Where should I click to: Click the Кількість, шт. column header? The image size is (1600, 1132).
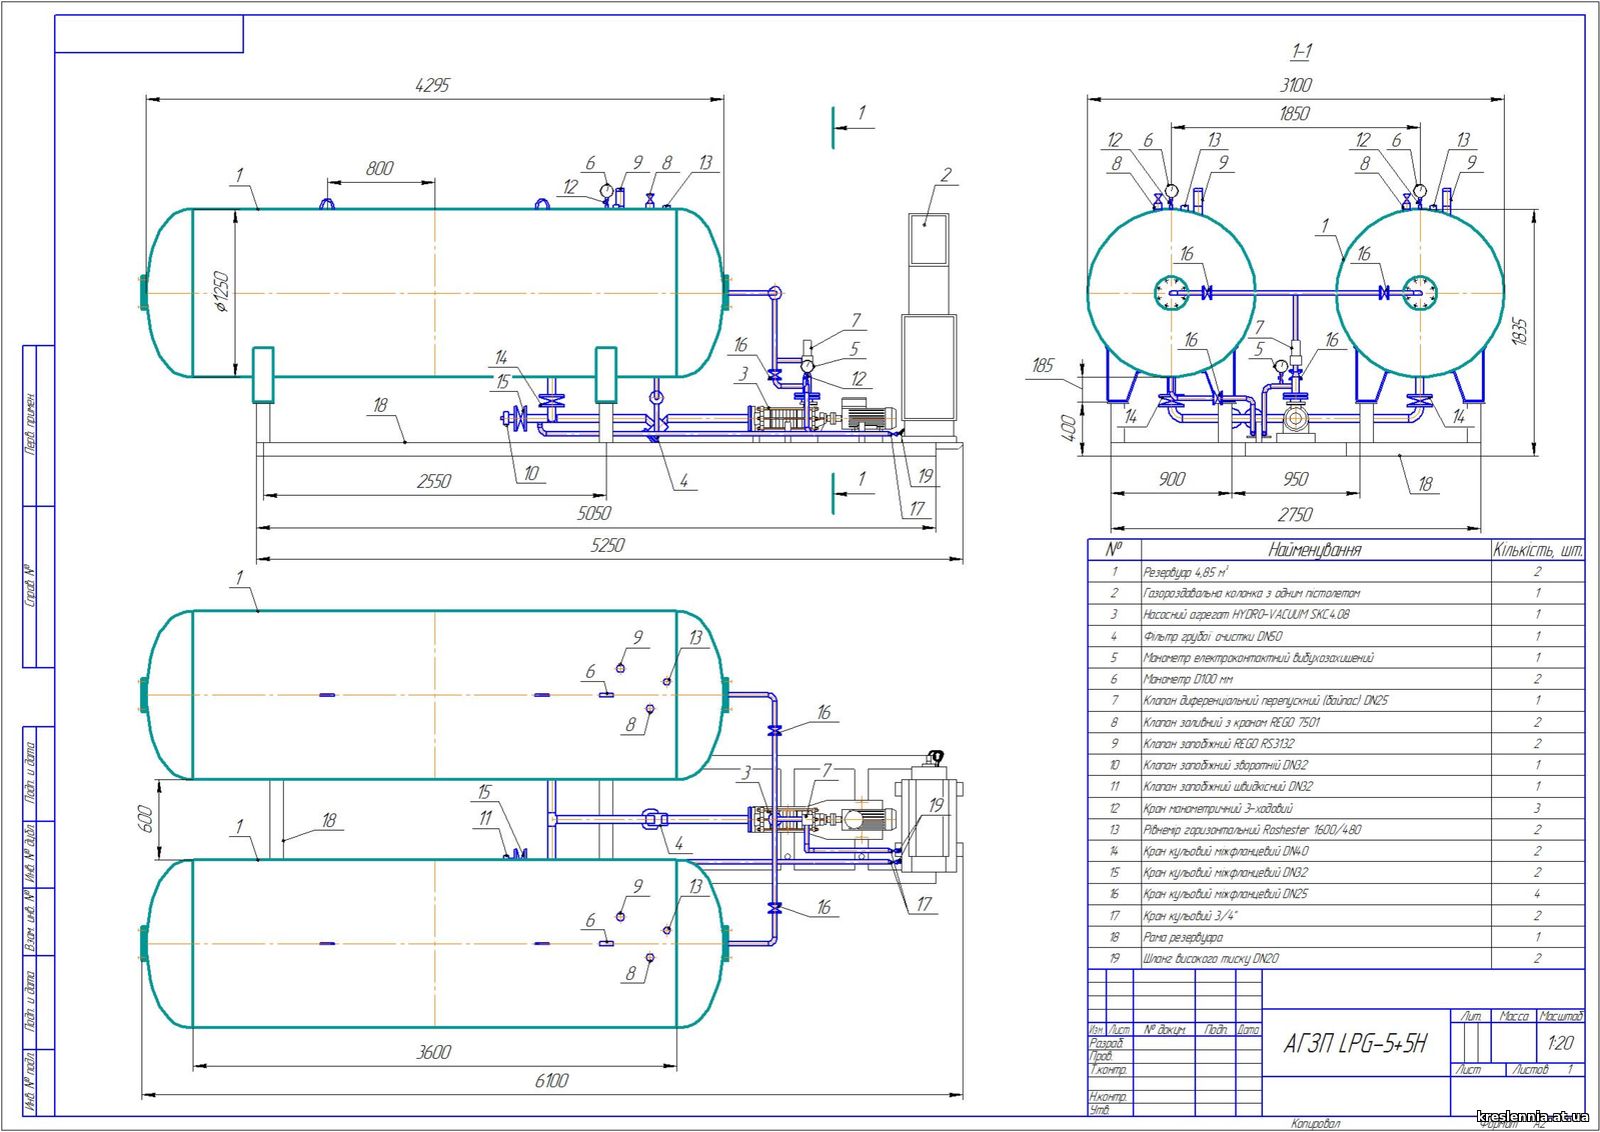point(1537,550)
